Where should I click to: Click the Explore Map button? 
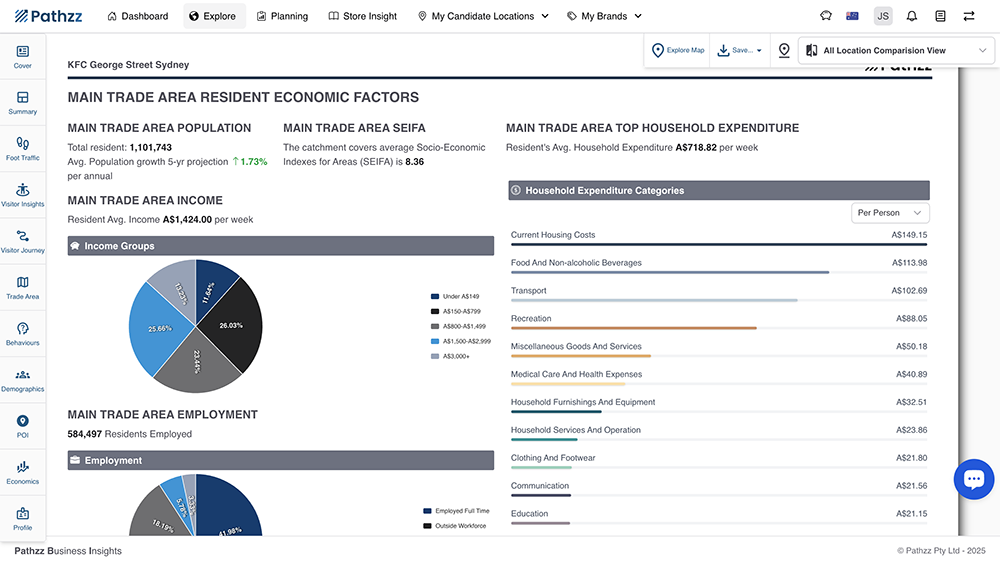click(678, 50)
